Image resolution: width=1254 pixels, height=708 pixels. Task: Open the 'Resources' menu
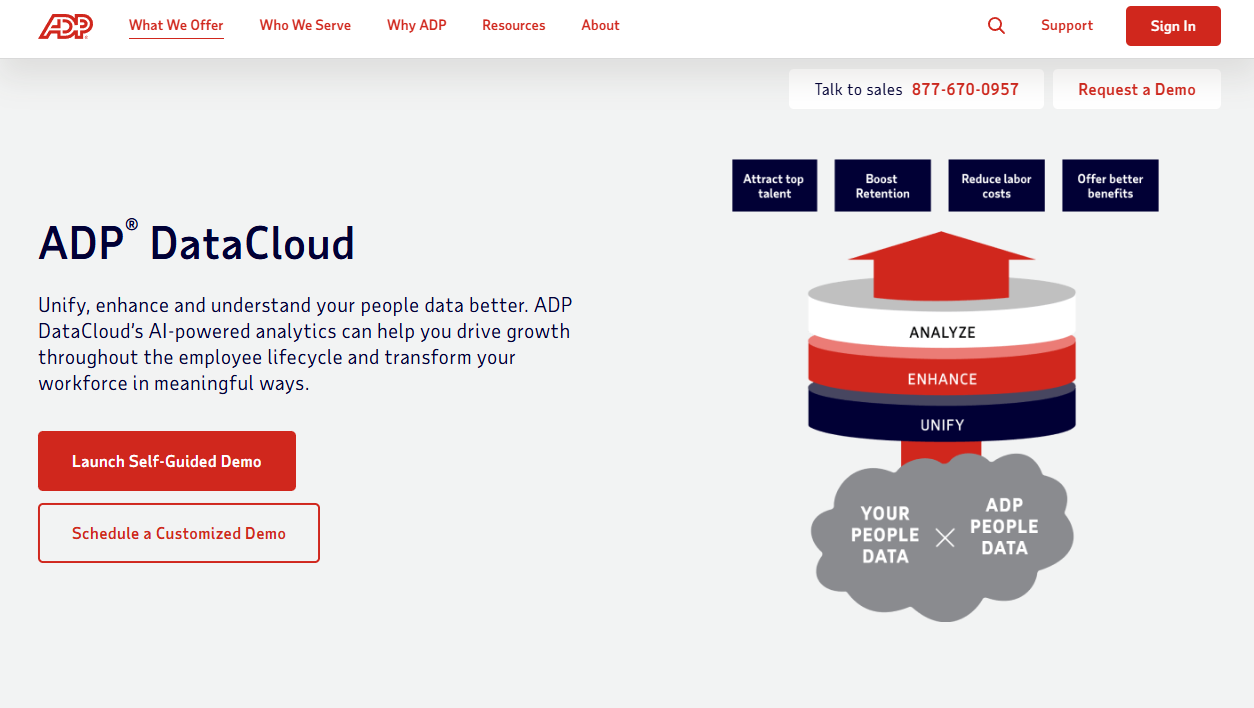513,25
